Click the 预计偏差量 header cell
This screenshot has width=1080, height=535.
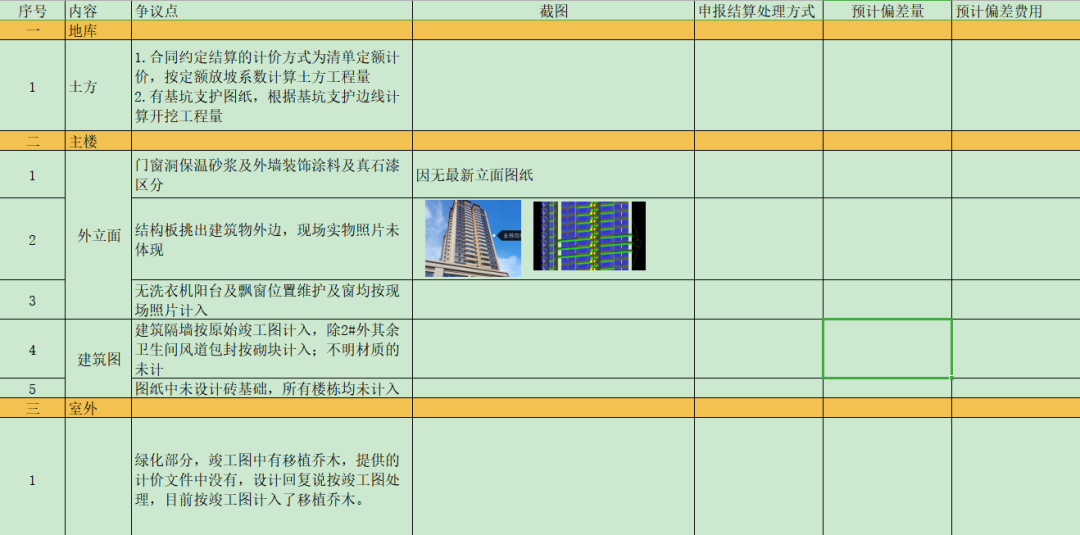(x=887, y=11)
